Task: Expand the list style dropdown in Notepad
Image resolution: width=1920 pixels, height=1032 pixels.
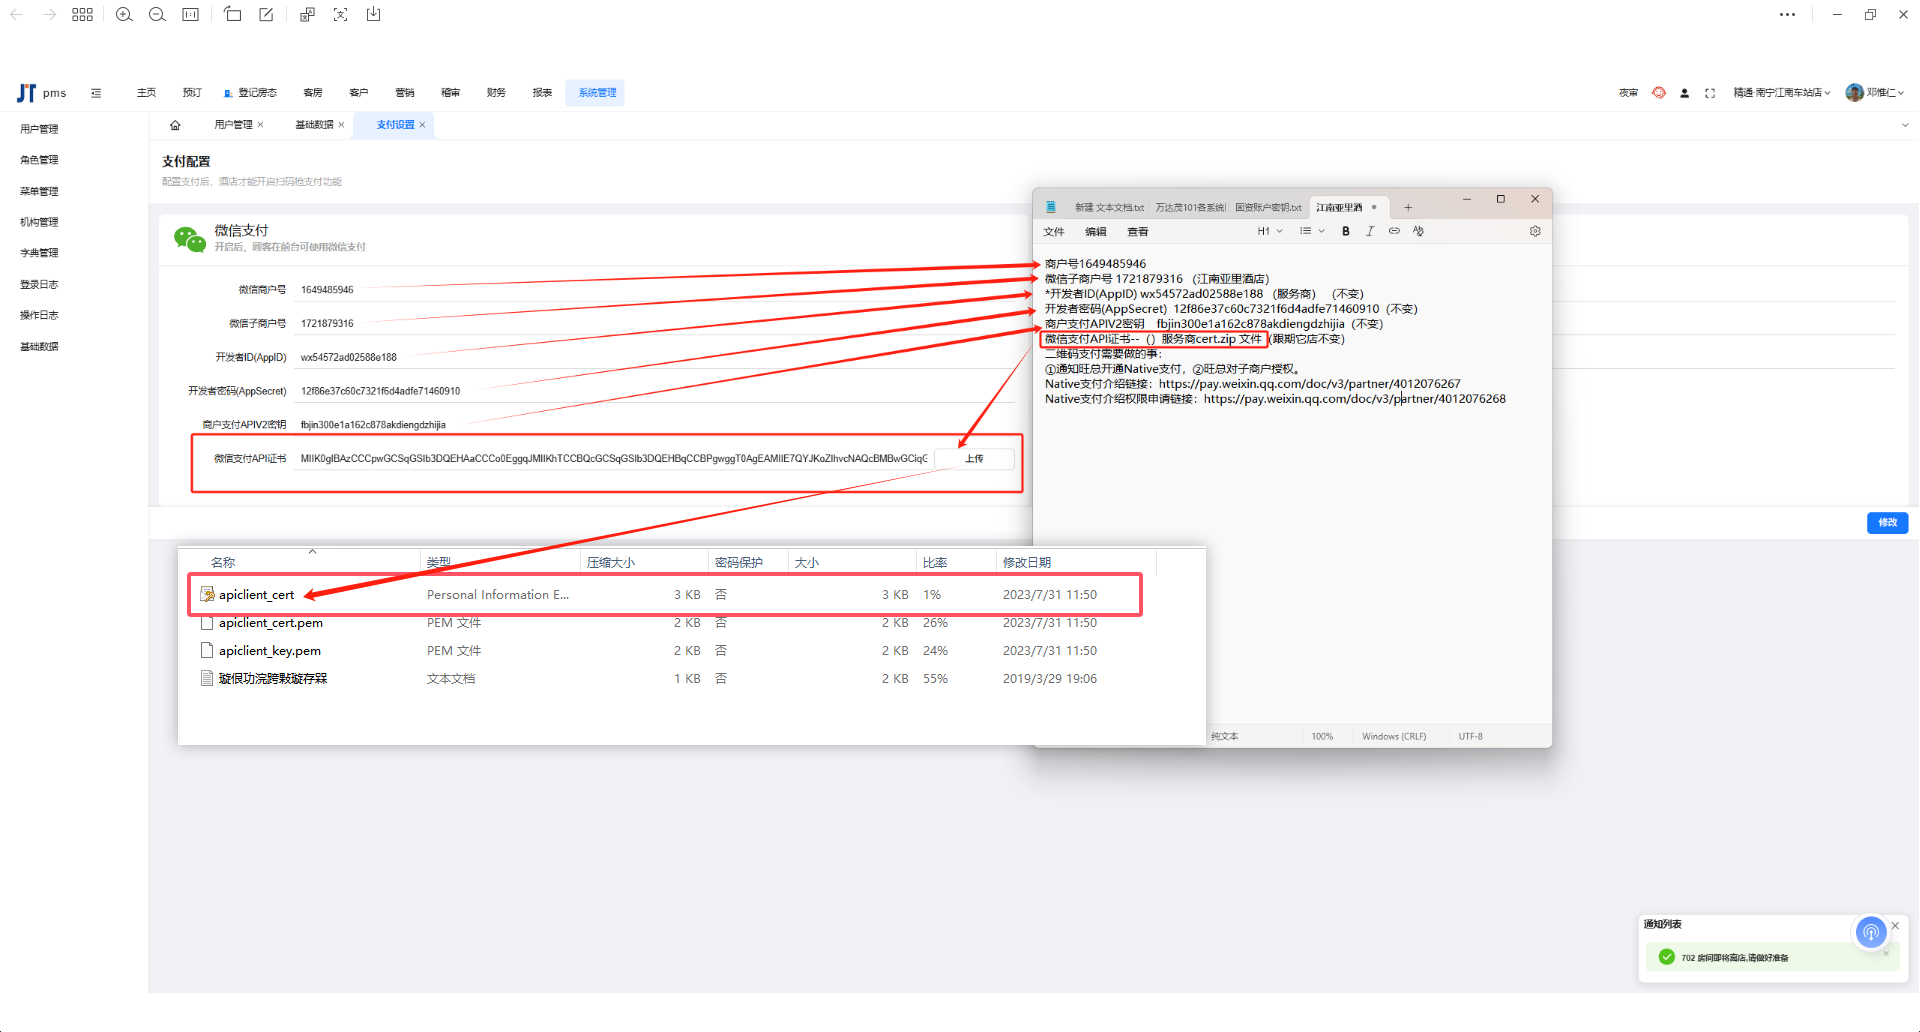Action: tap(1311, 231)
